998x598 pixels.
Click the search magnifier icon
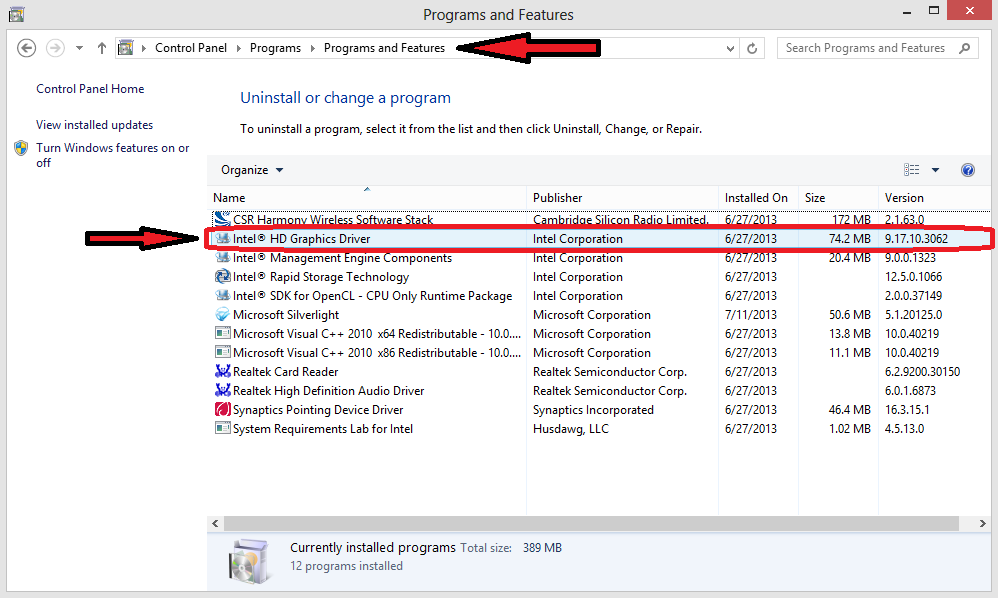coord(965,48)
